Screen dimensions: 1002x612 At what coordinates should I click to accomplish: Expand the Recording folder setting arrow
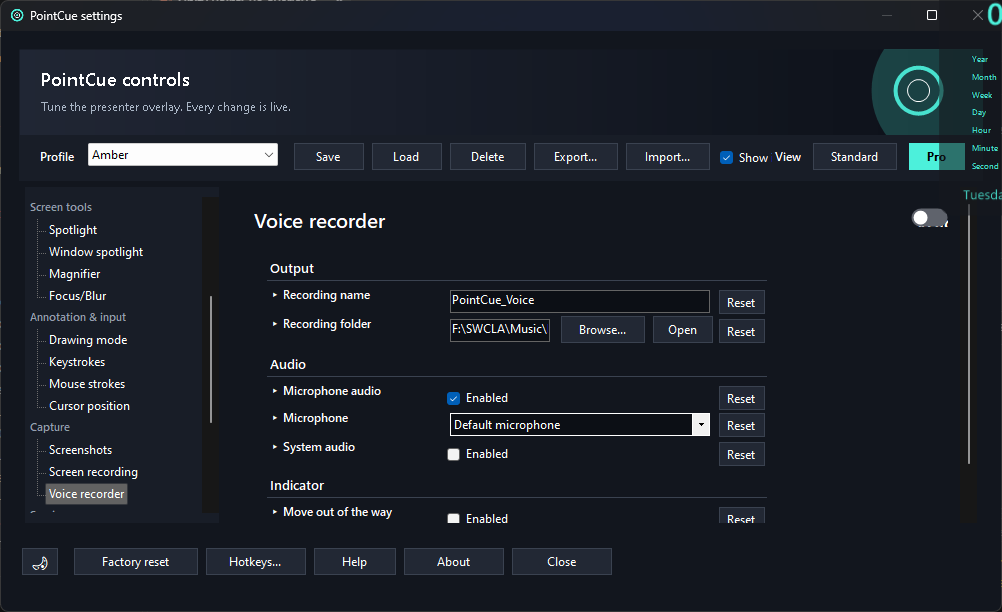tap(275, 324)
